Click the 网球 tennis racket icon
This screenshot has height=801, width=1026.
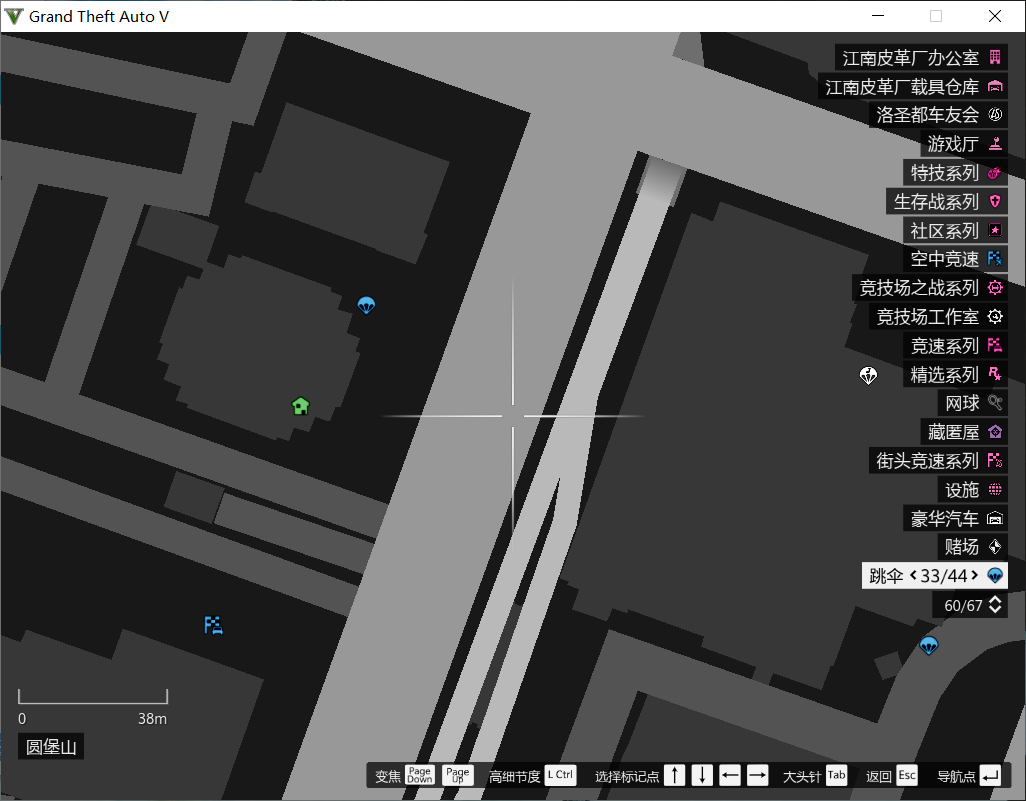pos(995,402)
